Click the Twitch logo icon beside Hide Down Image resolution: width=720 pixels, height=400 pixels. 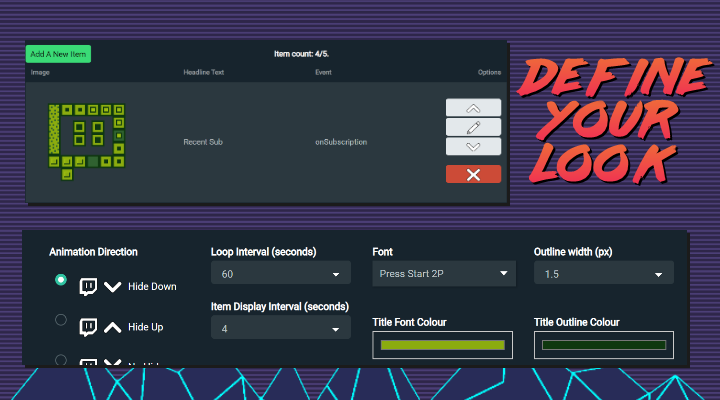88,287
